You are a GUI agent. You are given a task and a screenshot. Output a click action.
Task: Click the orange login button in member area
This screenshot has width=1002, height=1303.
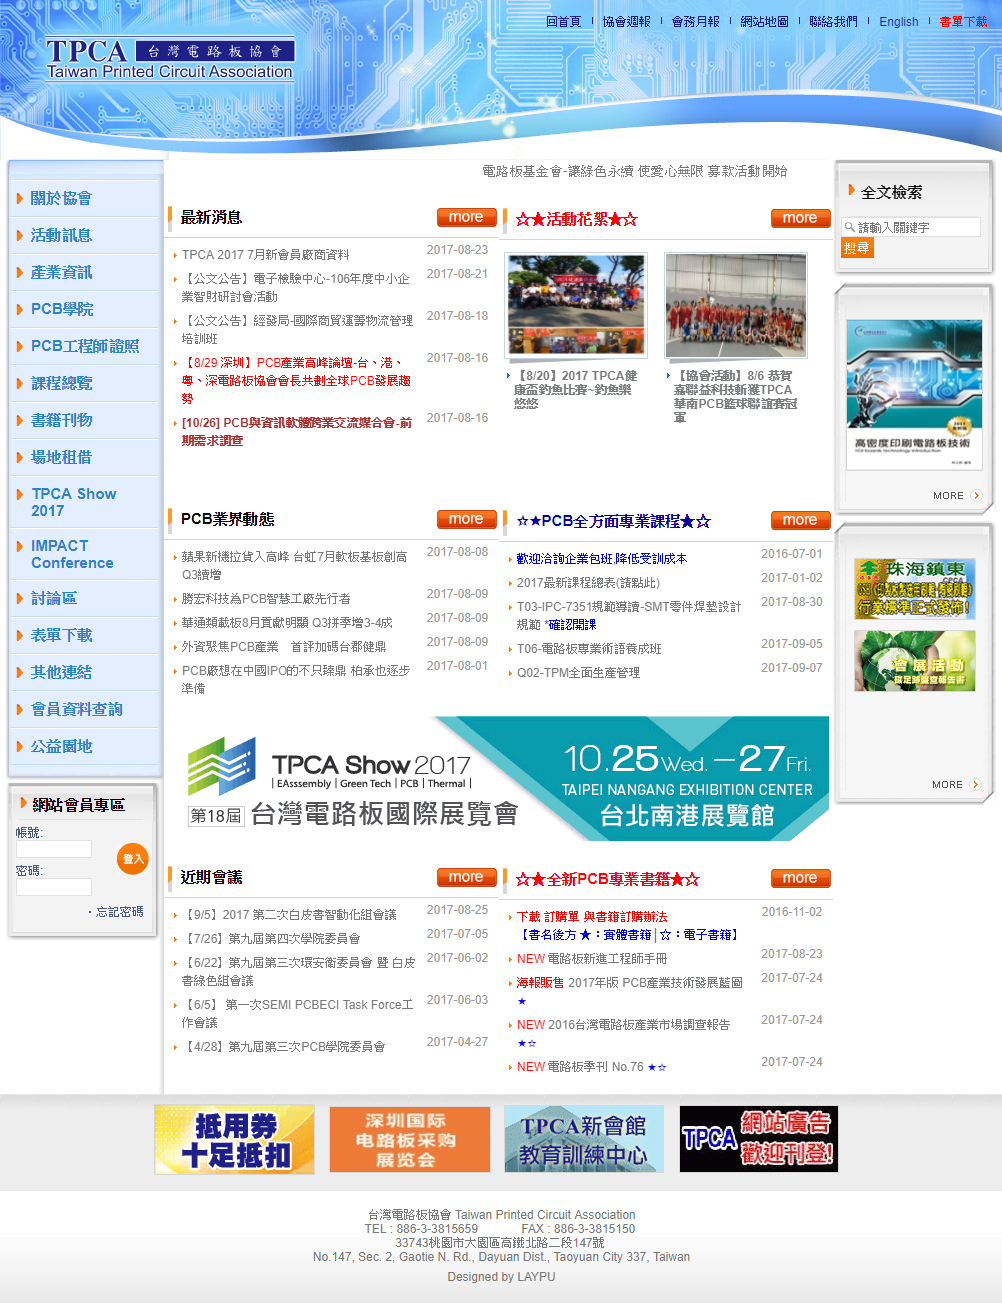132,859
